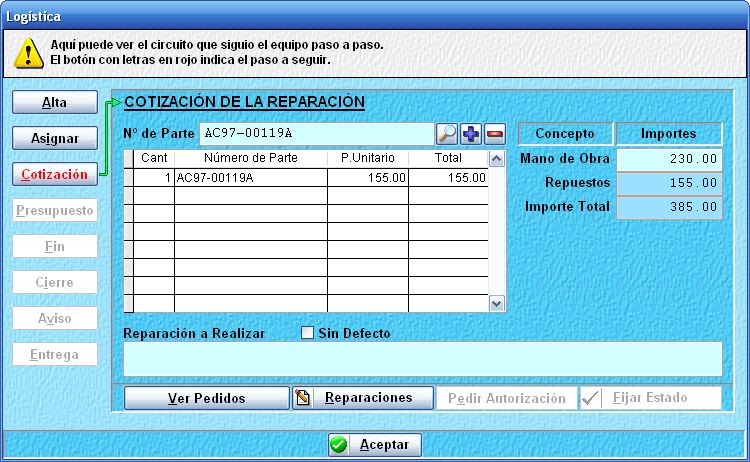
Task: Click the Reparación a Realizar text area
Action: 423,359
